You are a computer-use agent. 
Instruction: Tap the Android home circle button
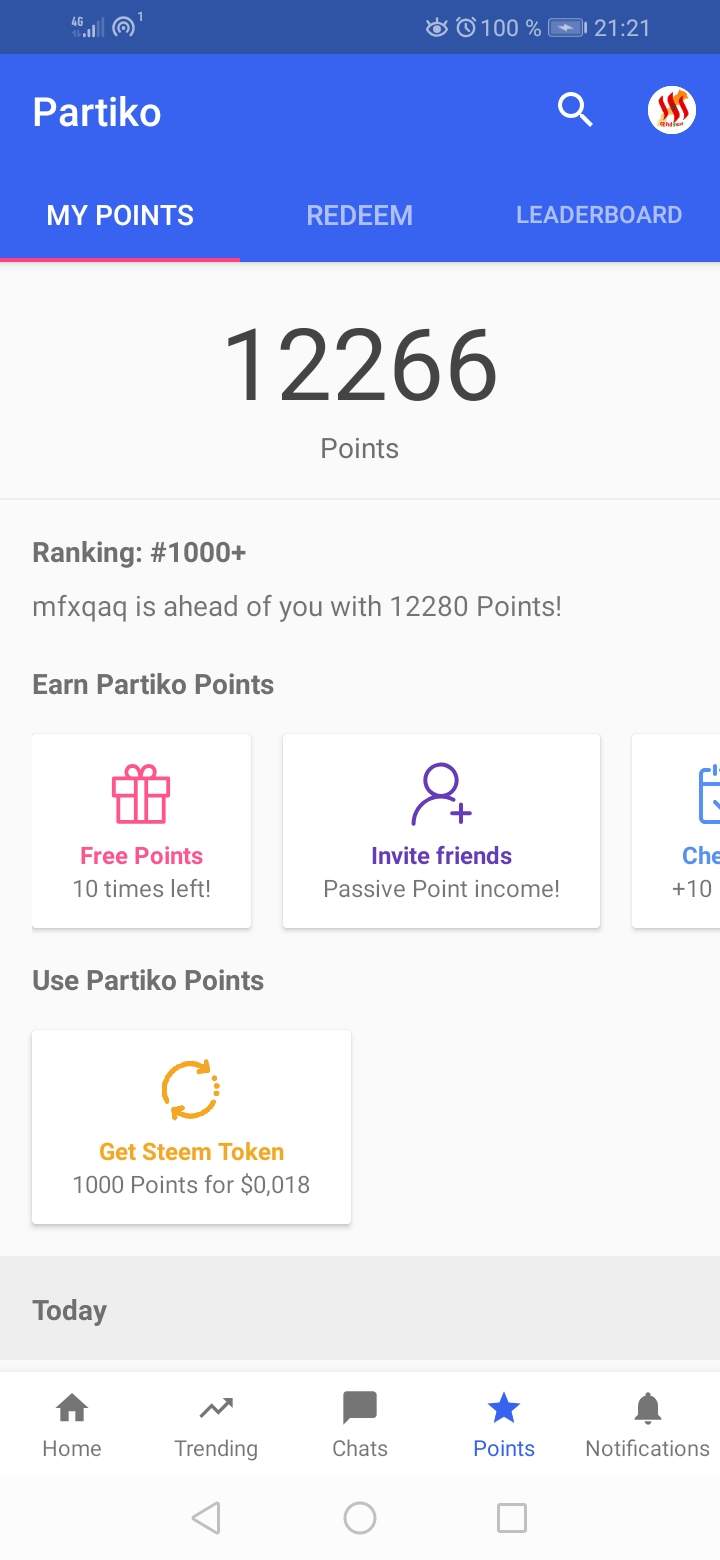coord(360,1518)
